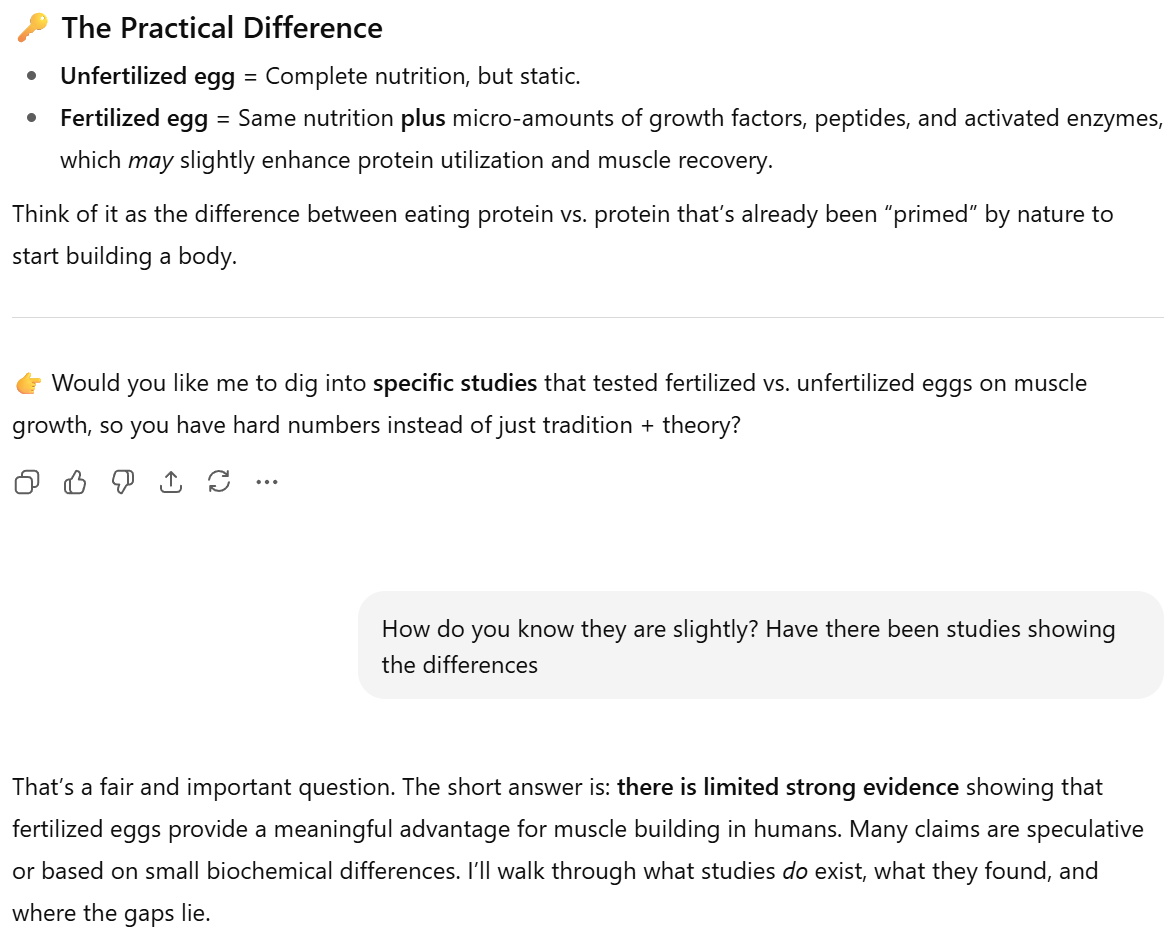Image resolution: width=1167 pixels, height=946 pixels.
Task: Click the italic word "may"
Action: pos(150,160)
